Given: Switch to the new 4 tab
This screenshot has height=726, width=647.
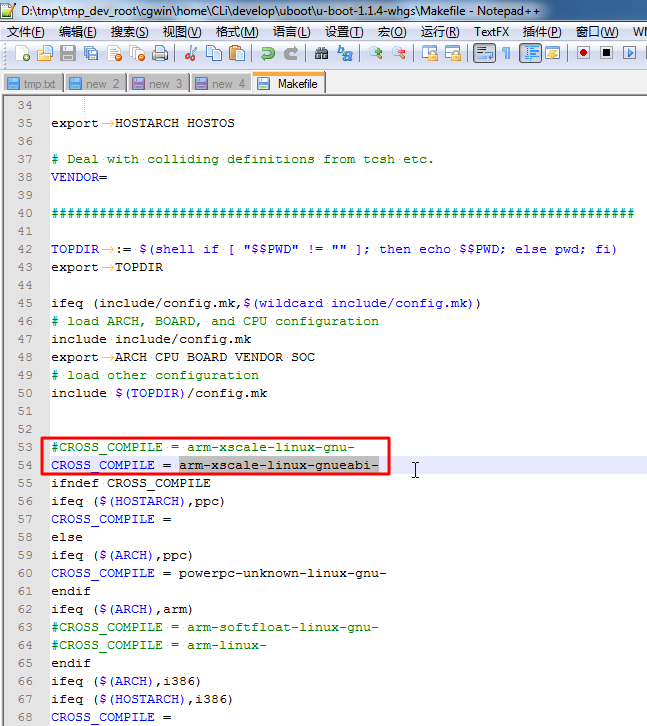Looking at the screenshot, I should [222, 84].
